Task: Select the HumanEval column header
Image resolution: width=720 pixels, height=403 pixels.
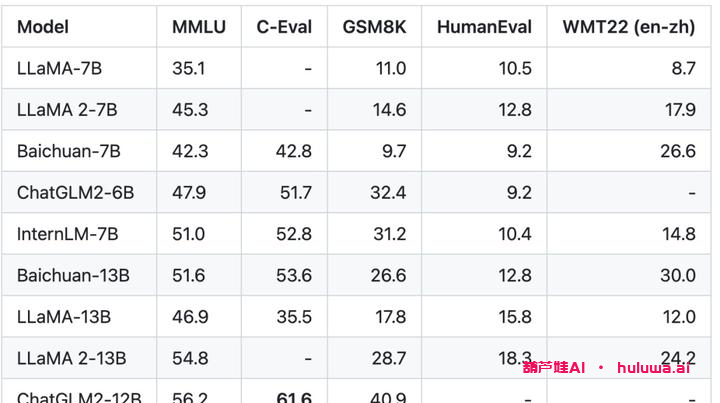Action: (x=484, y=28)
